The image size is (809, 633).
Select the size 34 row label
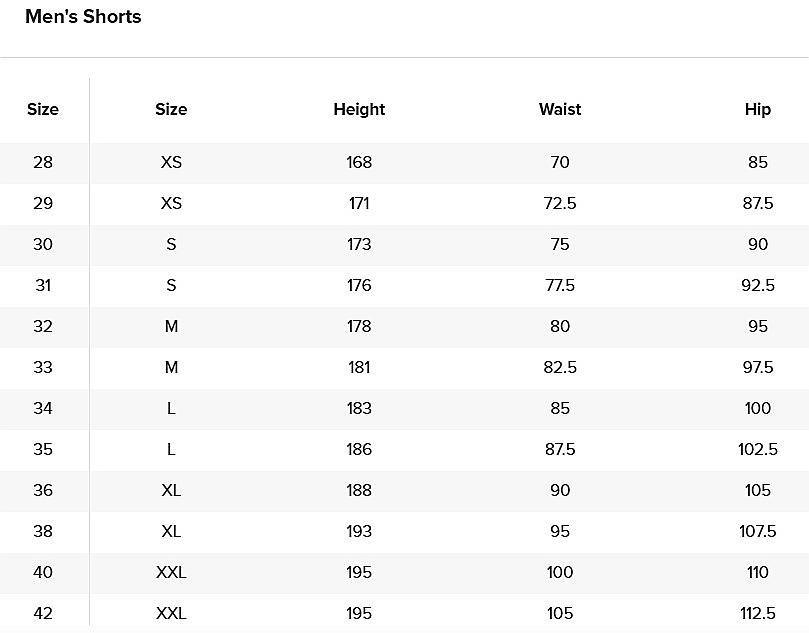(x=43, y=408)
